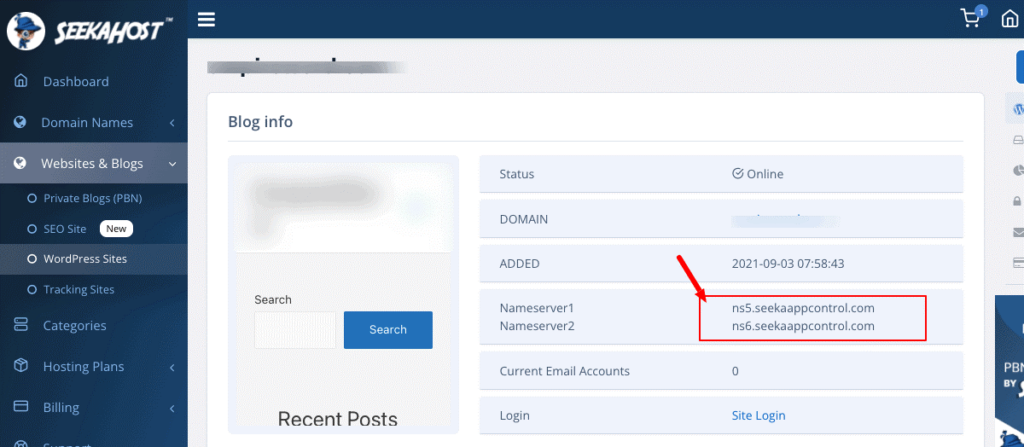Open SEO Site submenu item
Image resolution: width=1024 pixels, height=447 pixels.
tap(65, 229)
